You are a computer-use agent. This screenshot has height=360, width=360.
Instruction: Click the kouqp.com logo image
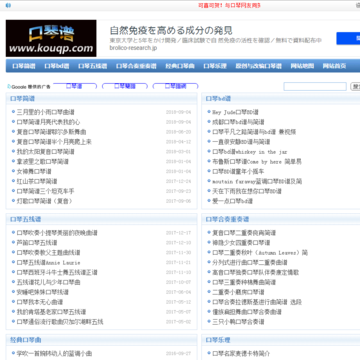coord(51,38)
